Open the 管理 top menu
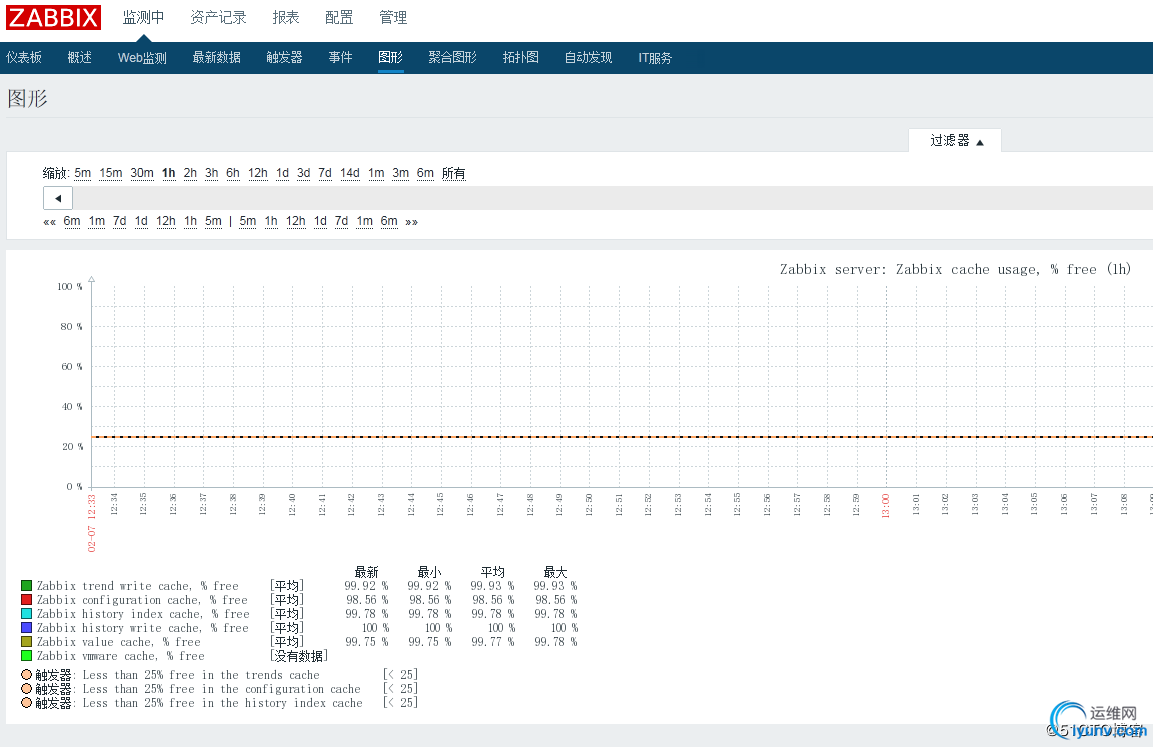Image resolution: width=1153 pixels, height=747 pixels. 393,18
